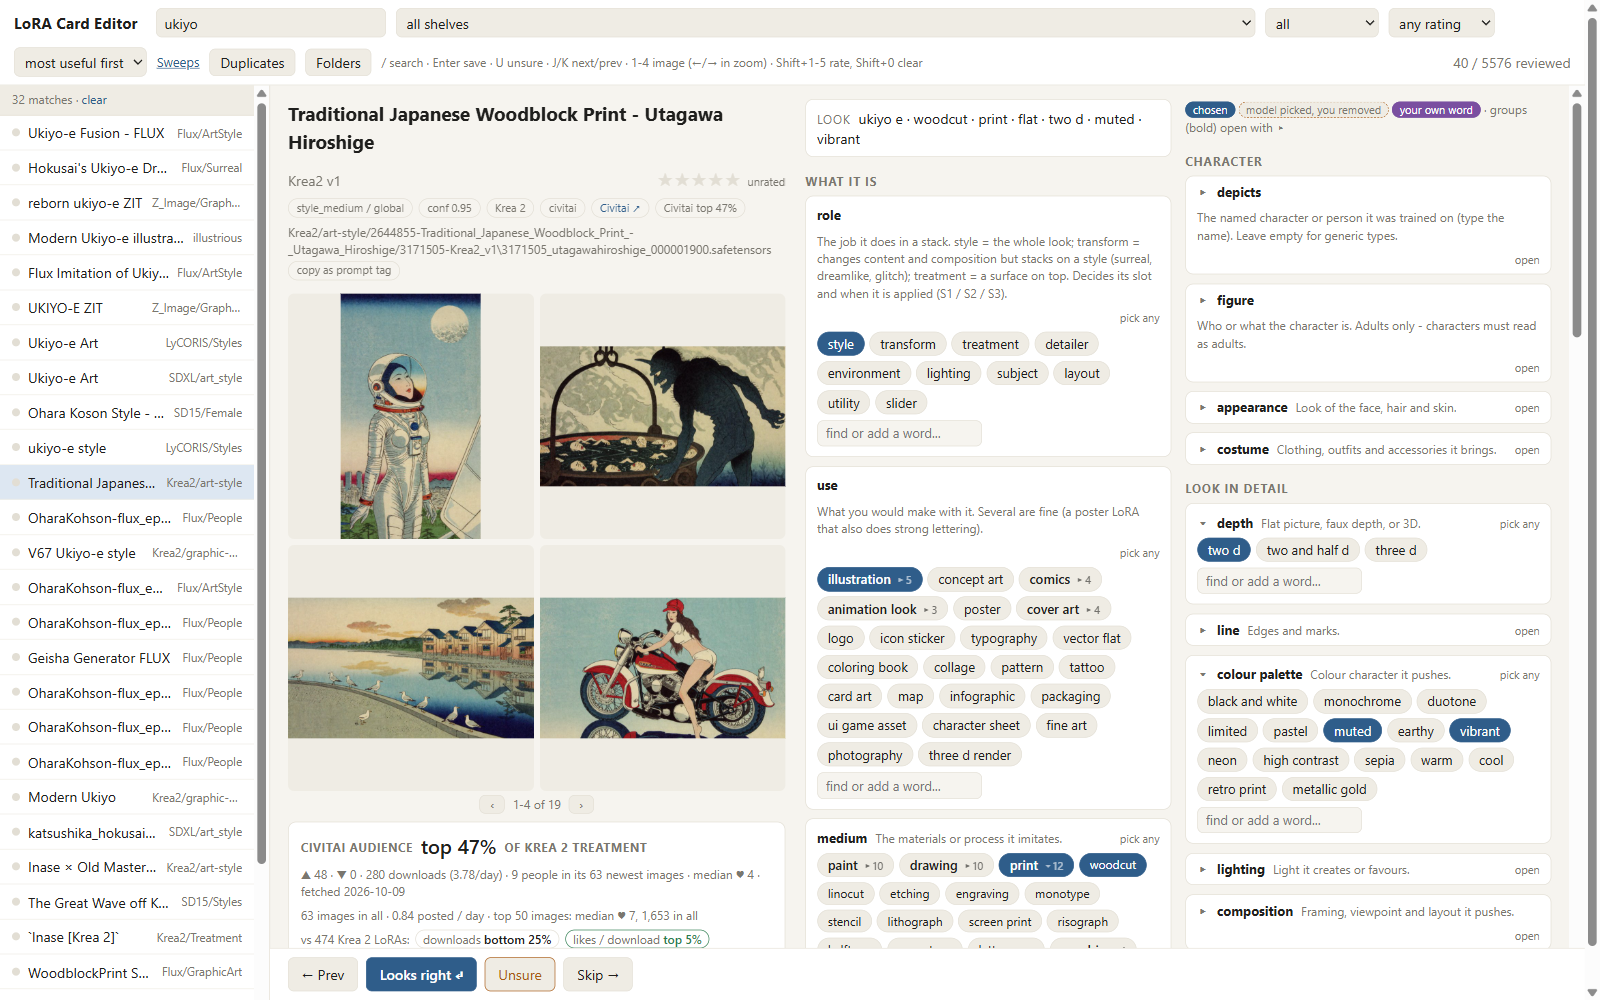Toggle the 'muted' colour palette tag
Image resolution: width=1600 pixels, height=1000 pixels.
click(x=1352, y=731)
